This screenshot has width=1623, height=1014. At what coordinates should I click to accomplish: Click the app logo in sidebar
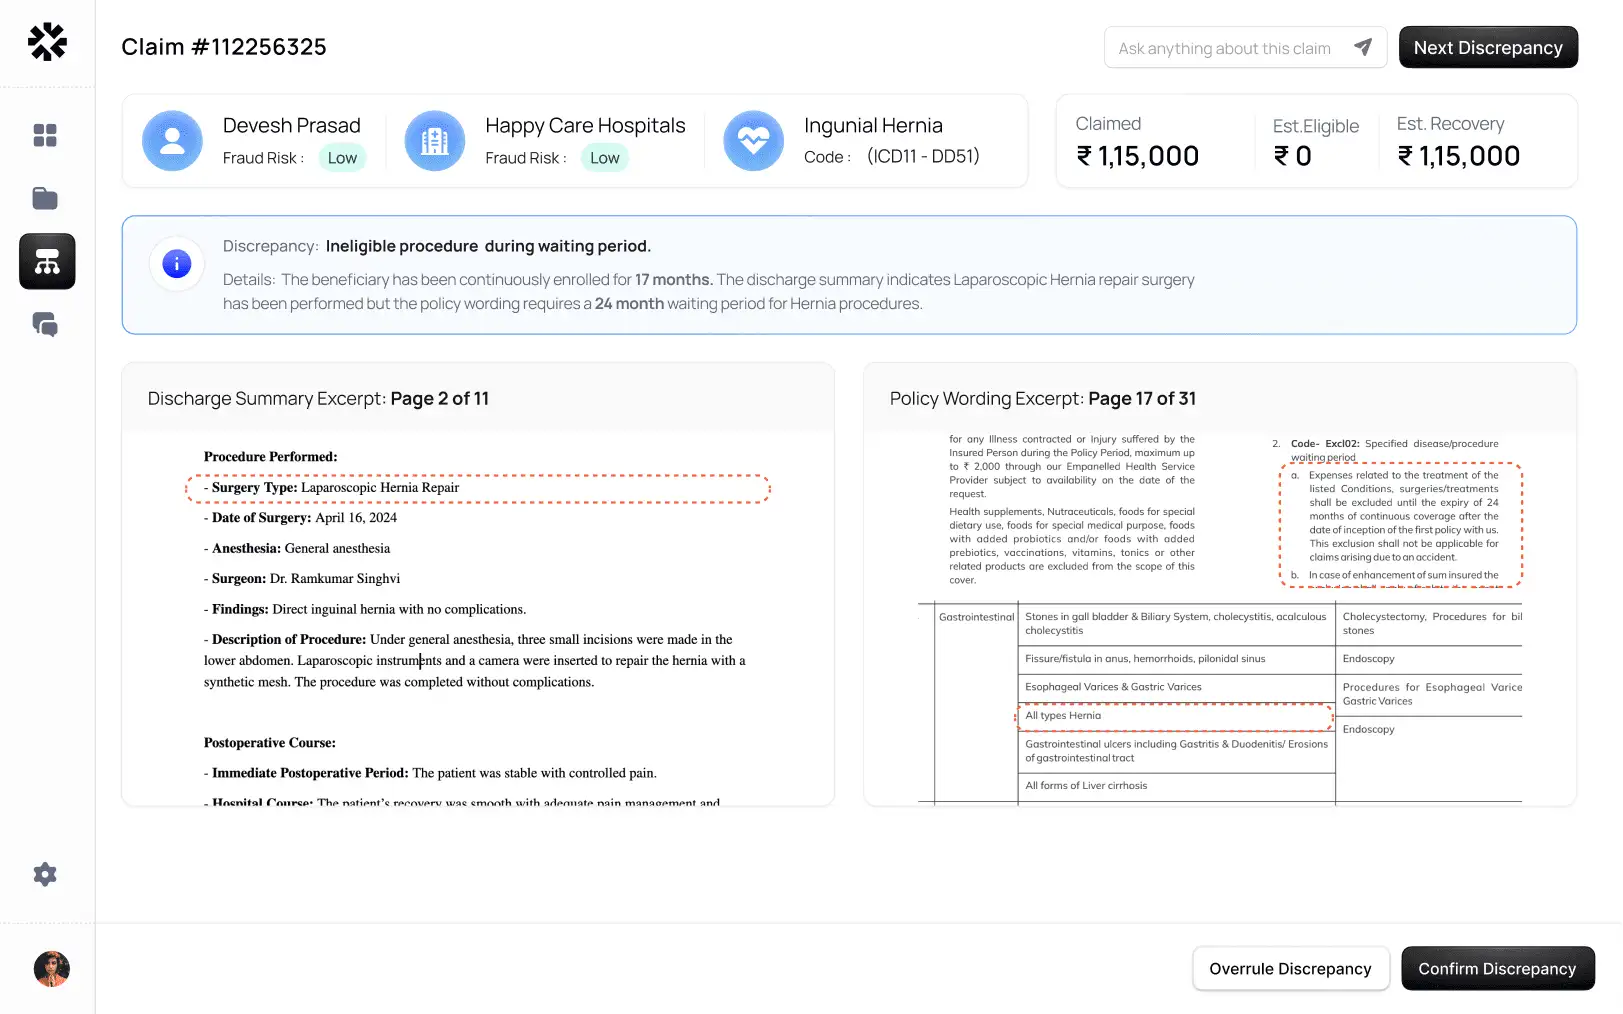(x=47, y=42)
